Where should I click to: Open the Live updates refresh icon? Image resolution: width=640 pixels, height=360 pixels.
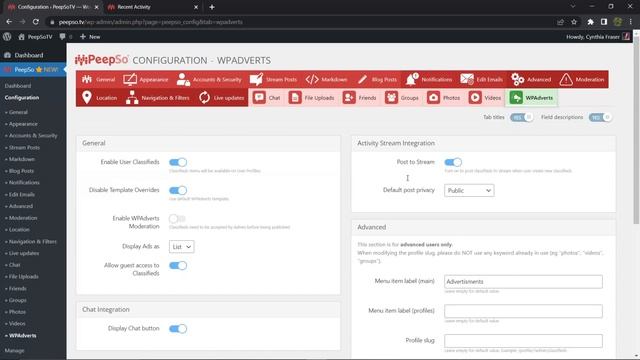(204, 98)
